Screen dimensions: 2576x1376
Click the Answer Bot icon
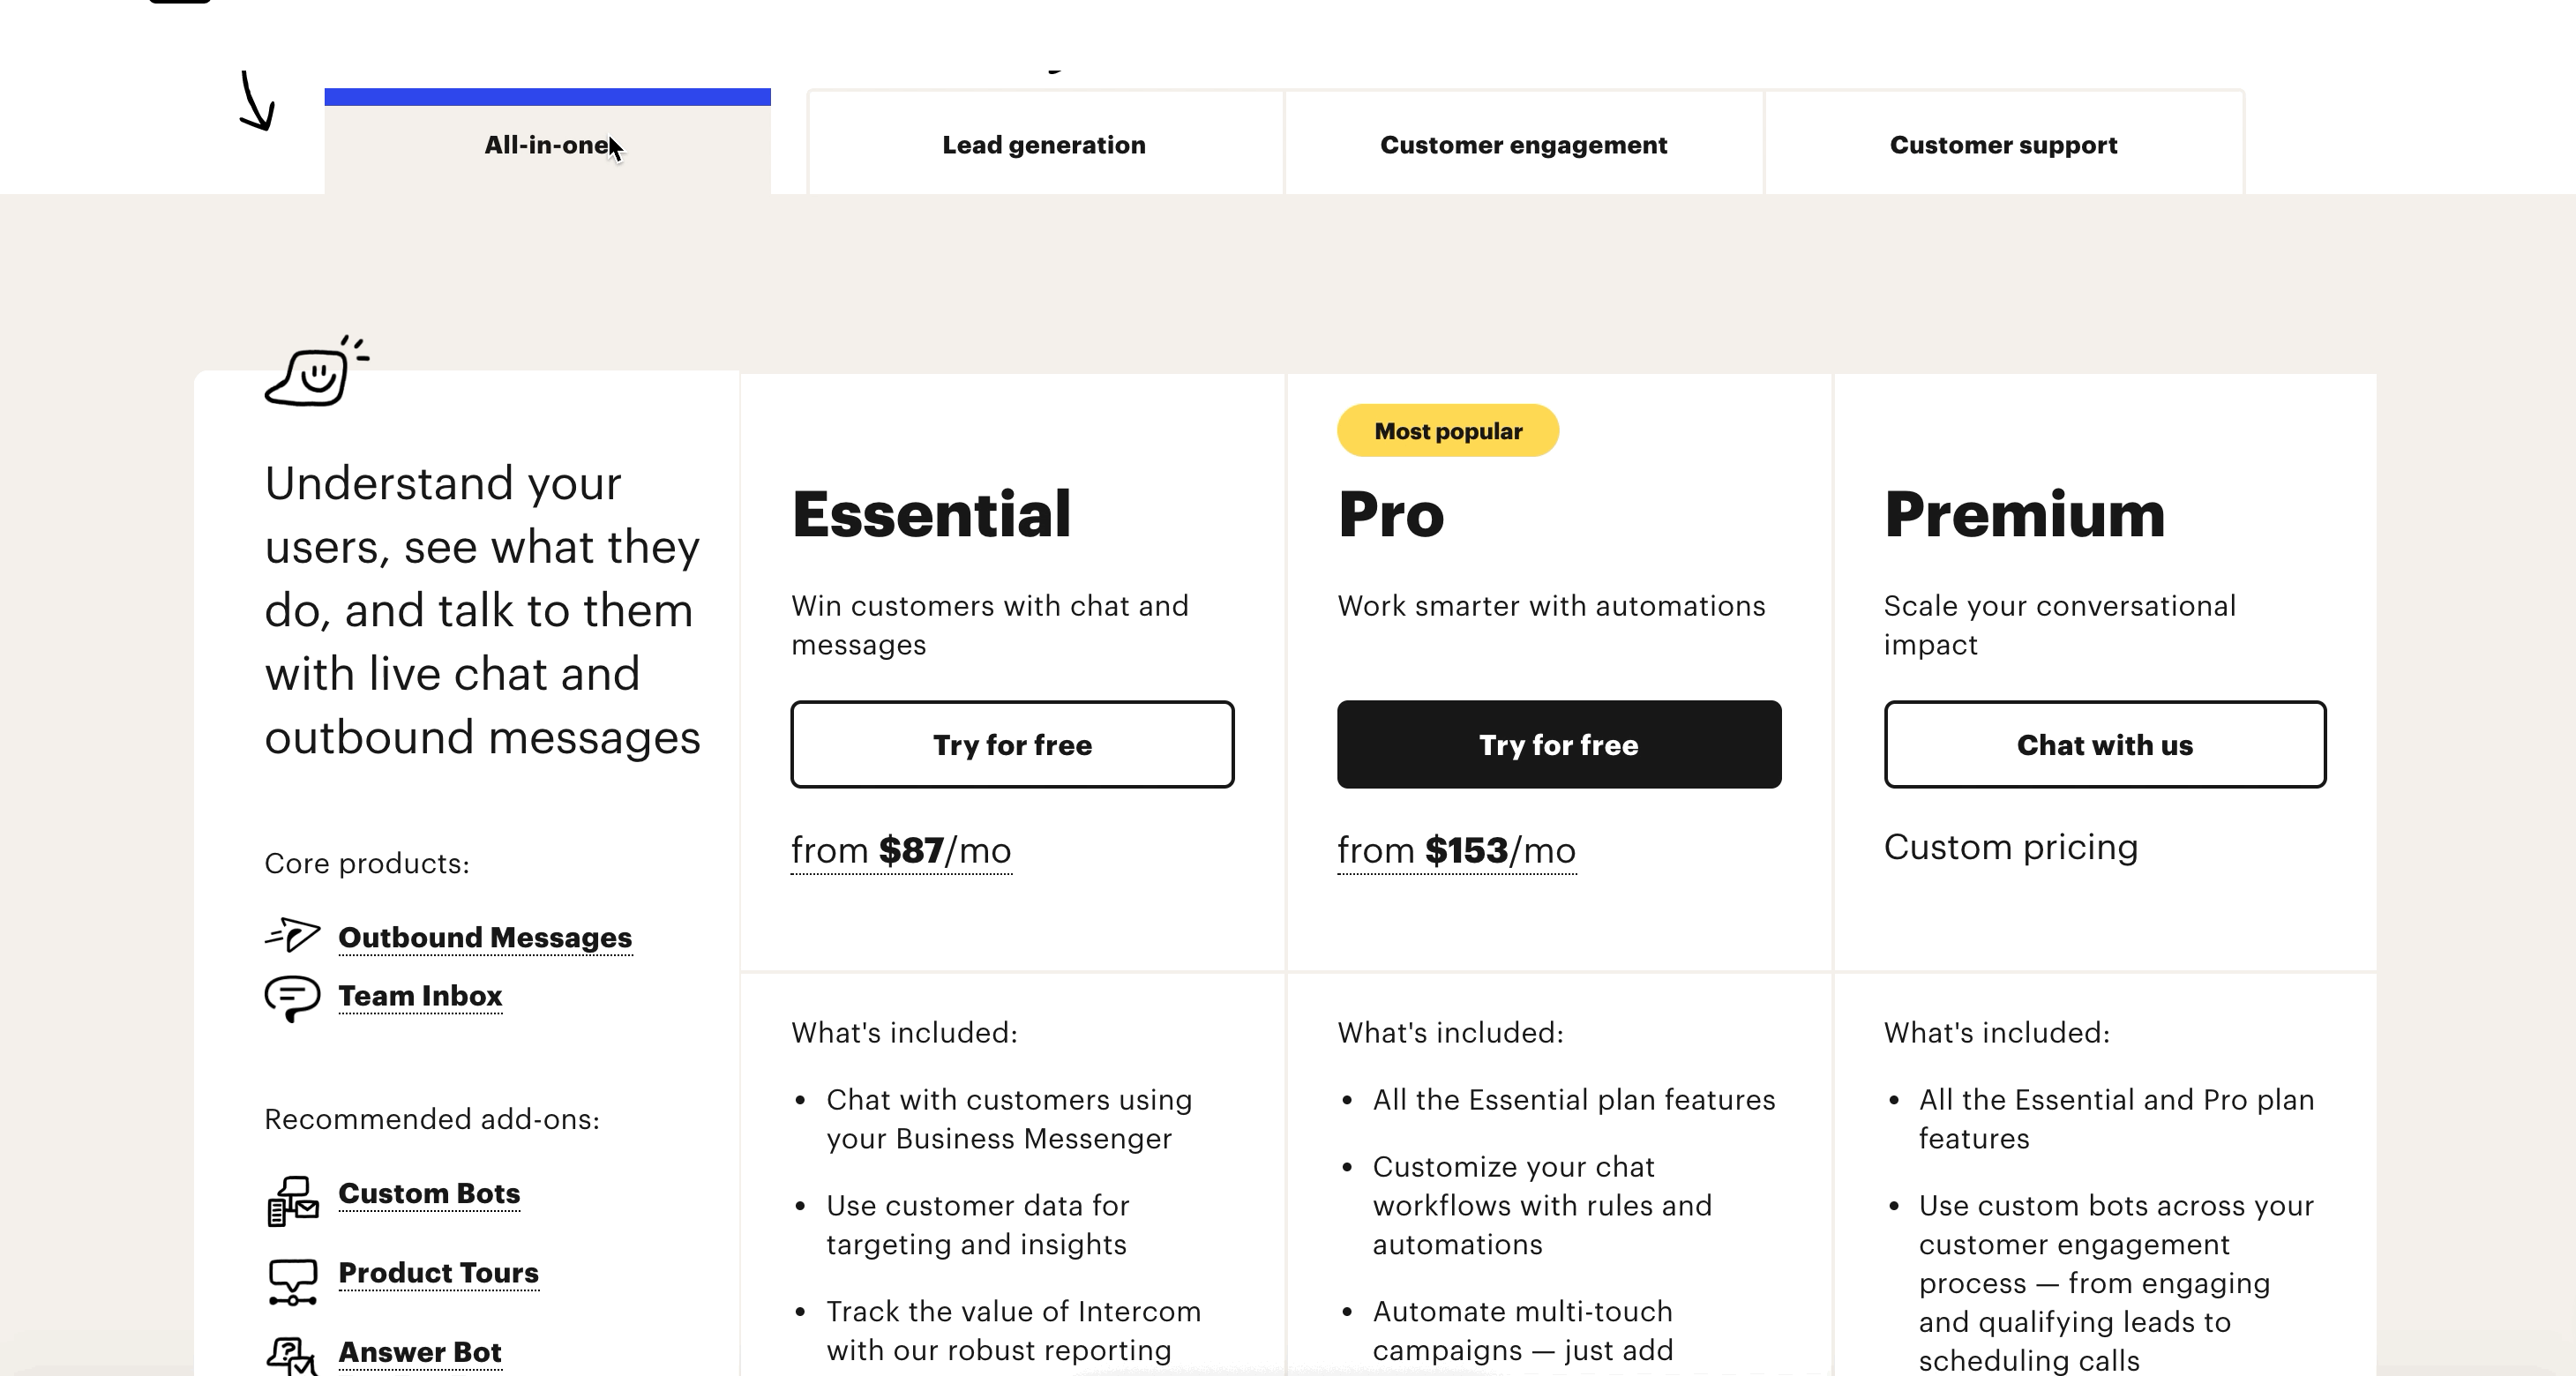coord(292,1357)
